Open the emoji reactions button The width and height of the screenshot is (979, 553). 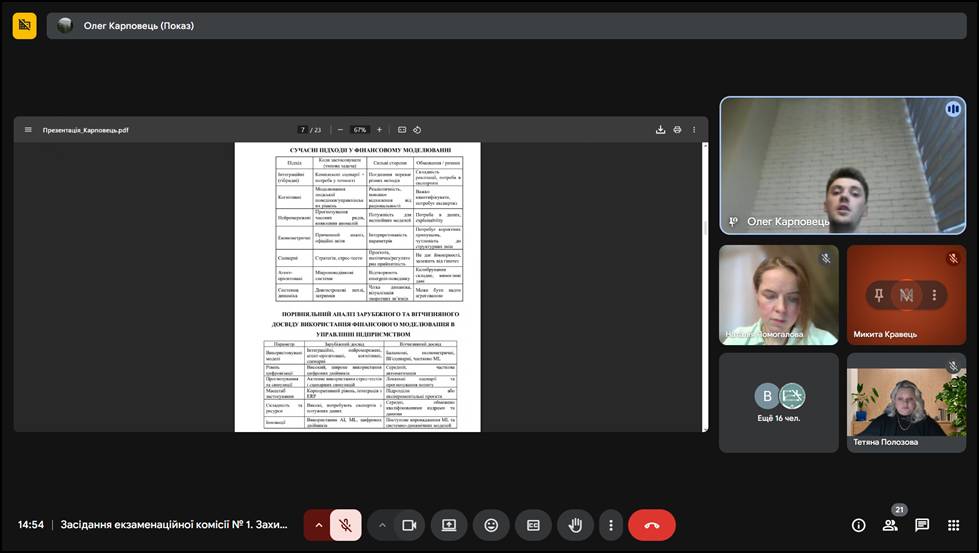491,525
